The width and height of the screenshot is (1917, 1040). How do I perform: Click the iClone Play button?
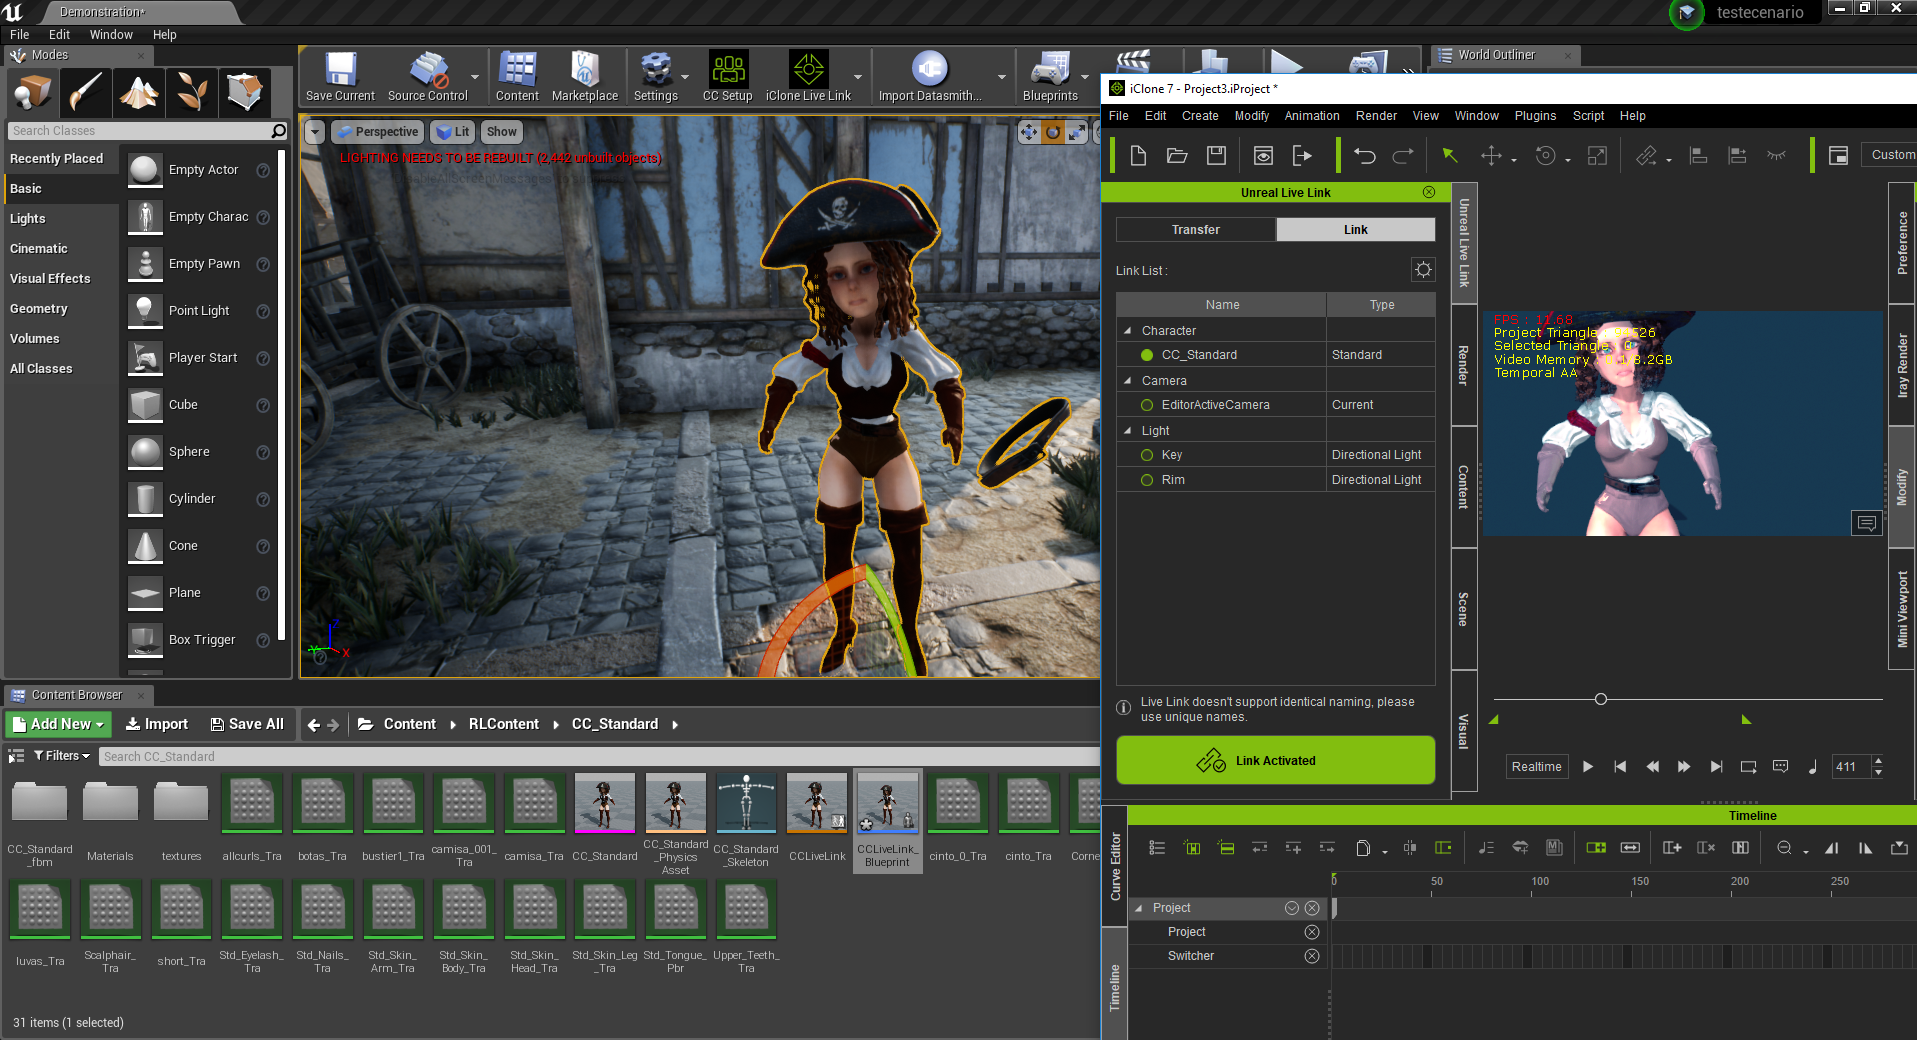click(x=1587, y=767)
